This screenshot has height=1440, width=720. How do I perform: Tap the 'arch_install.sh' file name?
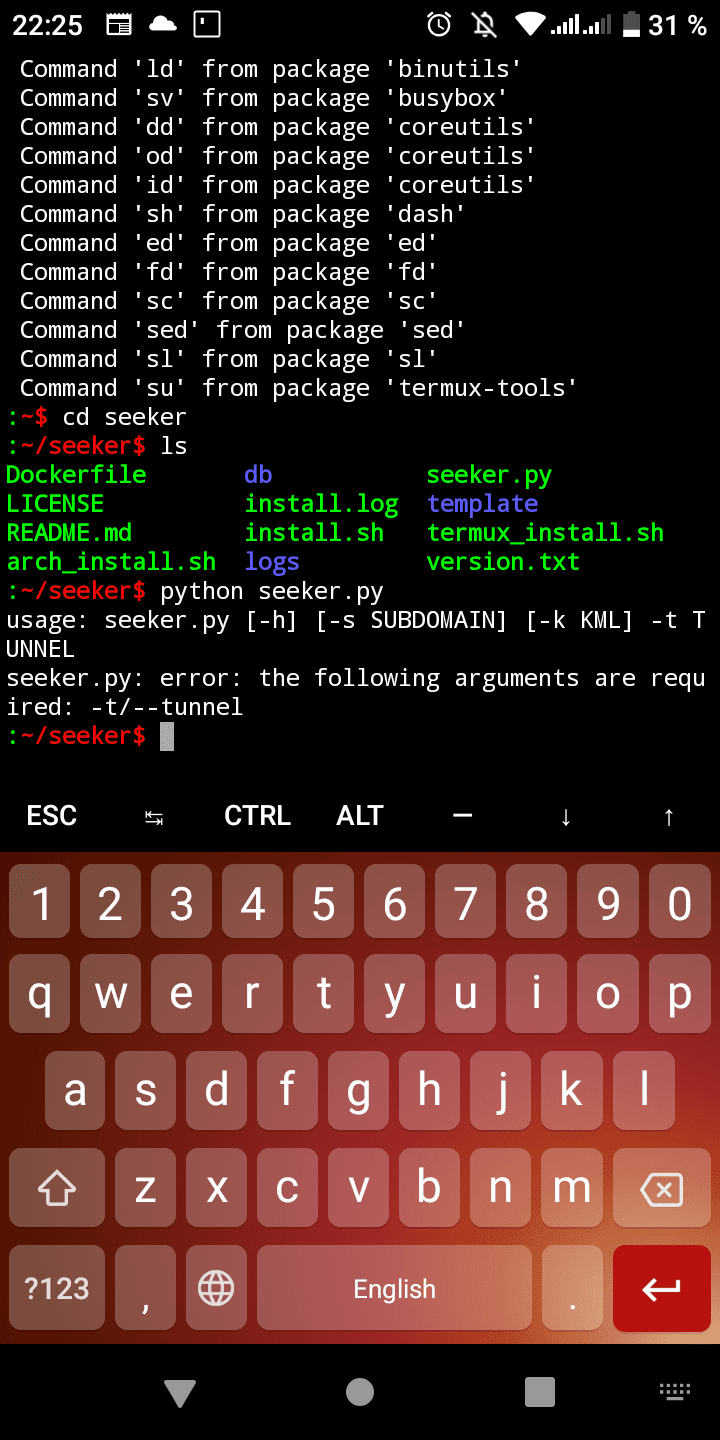click(x=111, y=562)
